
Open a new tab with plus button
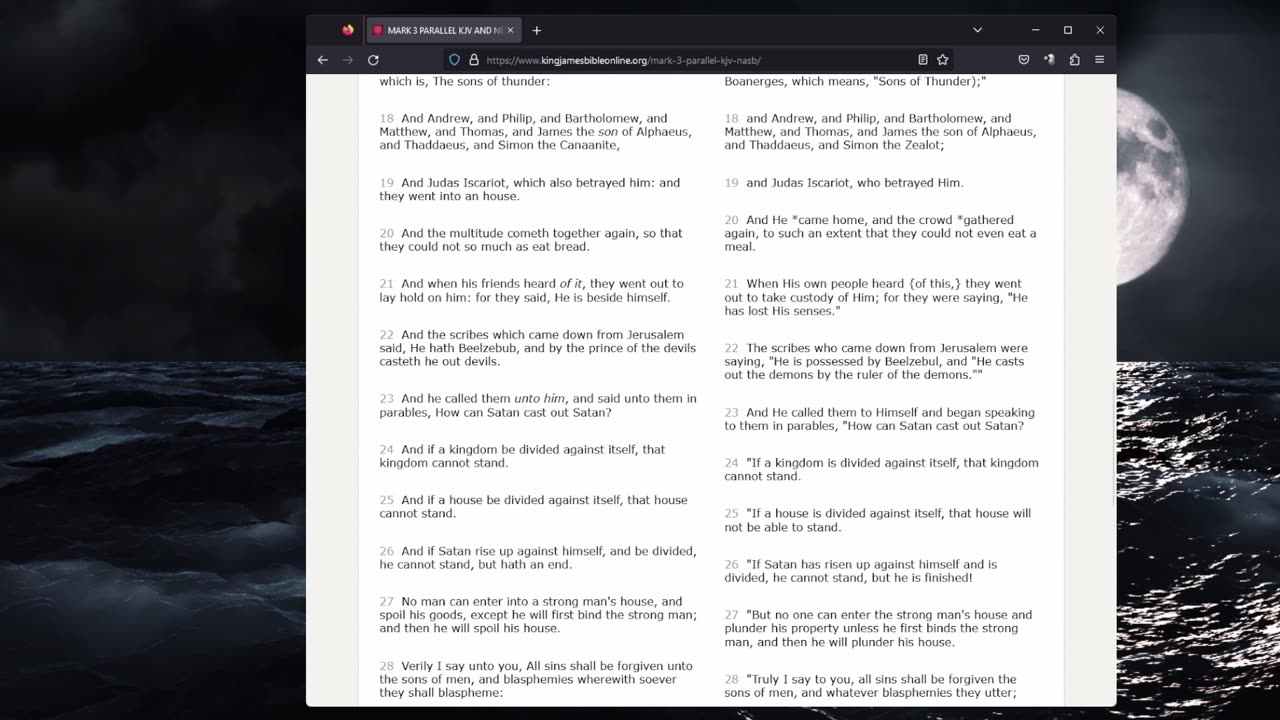536,30
